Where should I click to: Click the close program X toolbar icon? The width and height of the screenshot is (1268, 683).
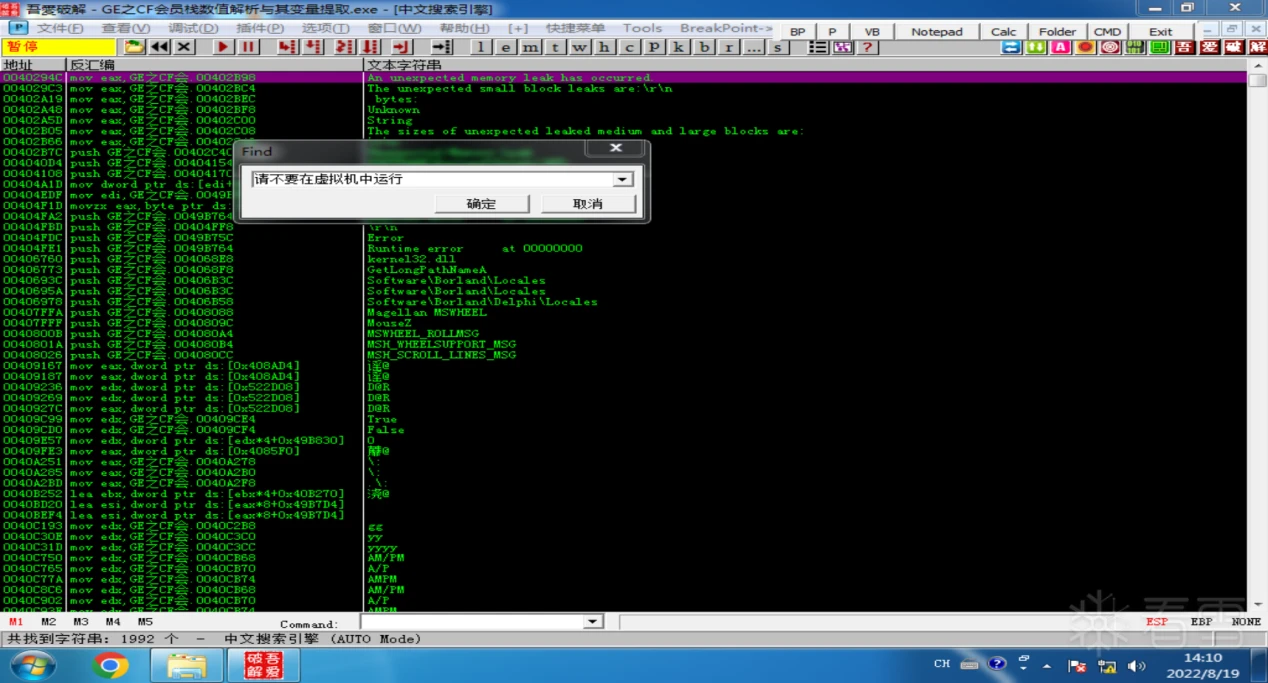pos(184,47)
